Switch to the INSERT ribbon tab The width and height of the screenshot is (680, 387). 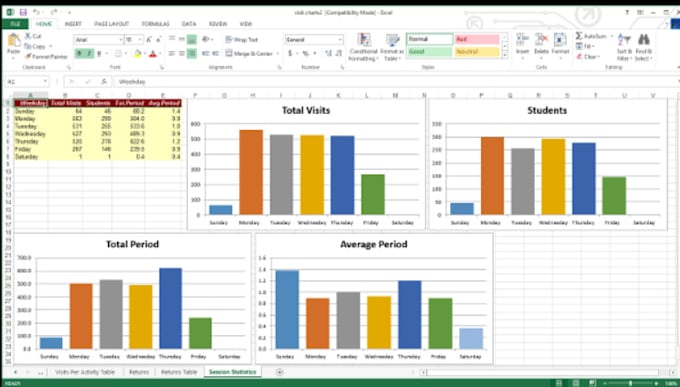click(x=73, y=24)
